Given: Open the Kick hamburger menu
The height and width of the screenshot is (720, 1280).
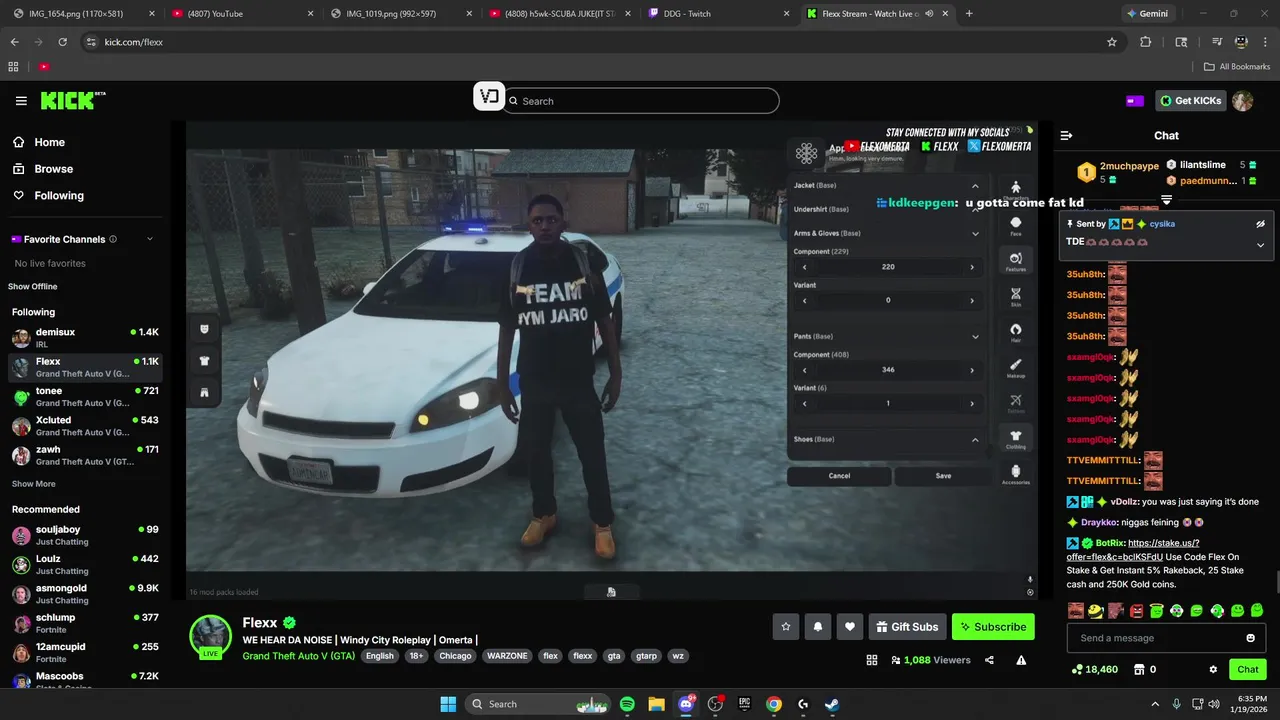Looking at the screenshot, I should (x=21, y=101).
